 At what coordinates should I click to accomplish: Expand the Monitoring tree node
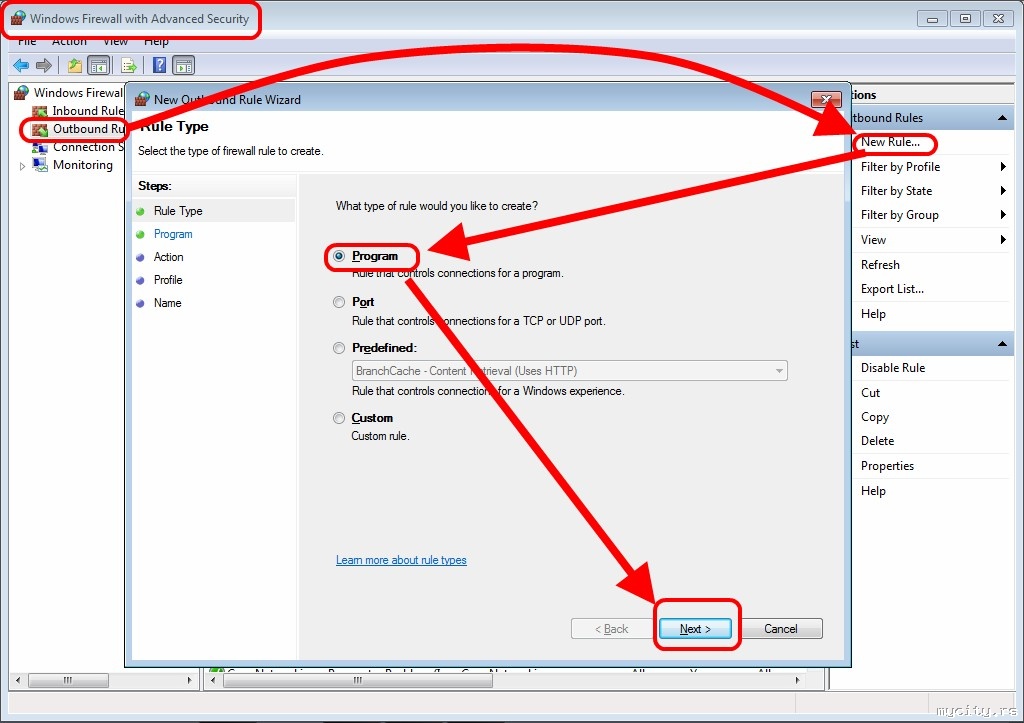tap(22, 166)
